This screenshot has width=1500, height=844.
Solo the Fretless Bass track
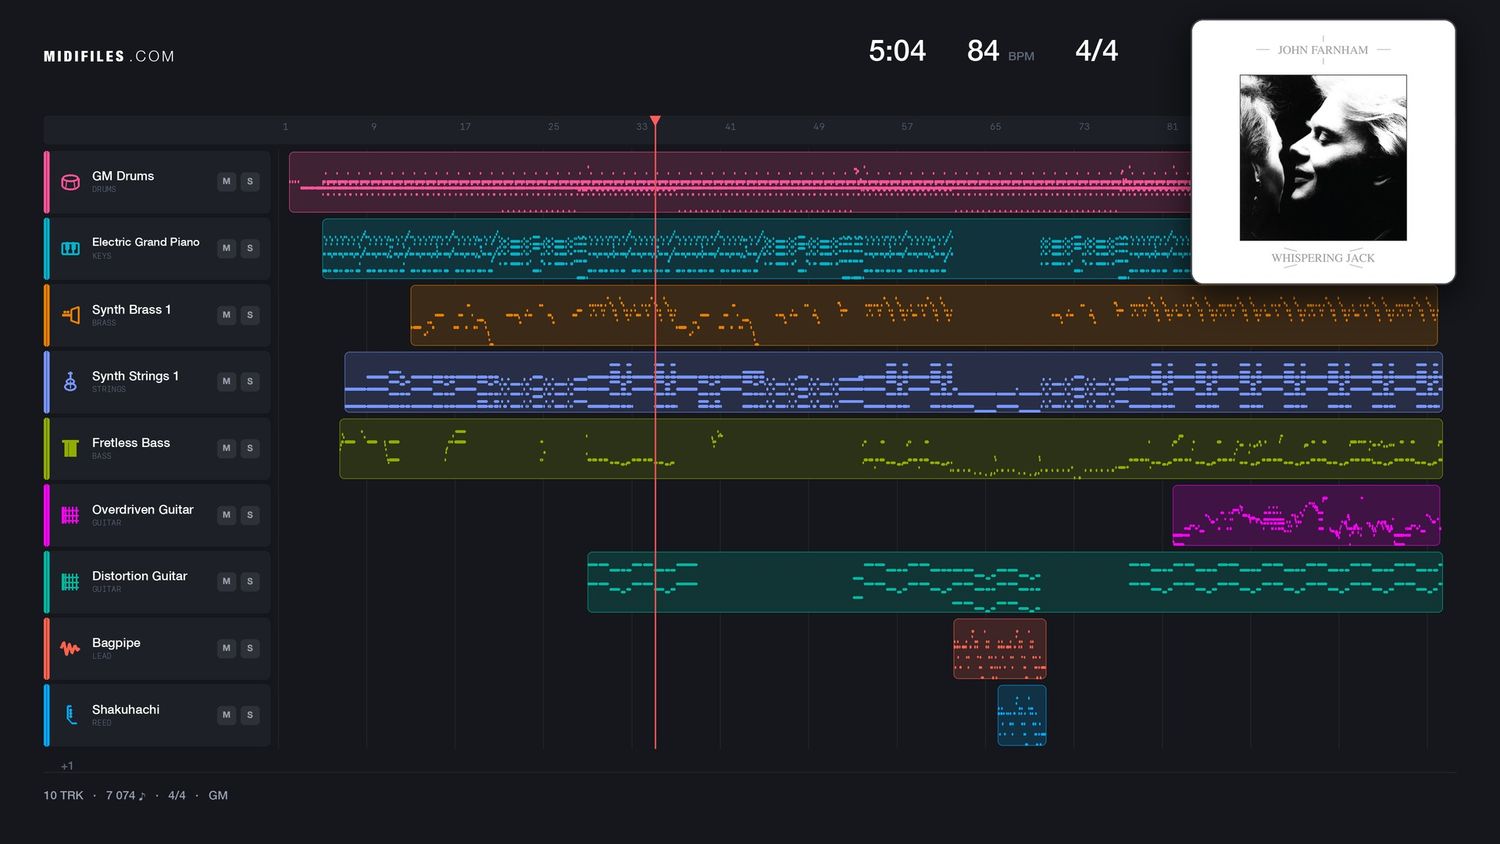250,448
